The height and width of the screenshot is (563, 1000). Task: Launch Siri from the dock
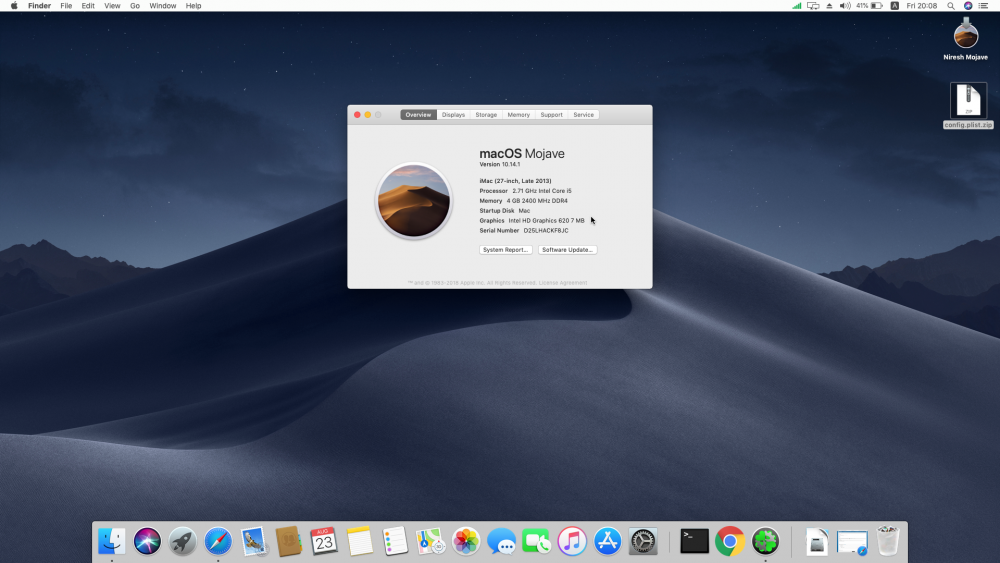click(147, 541)
